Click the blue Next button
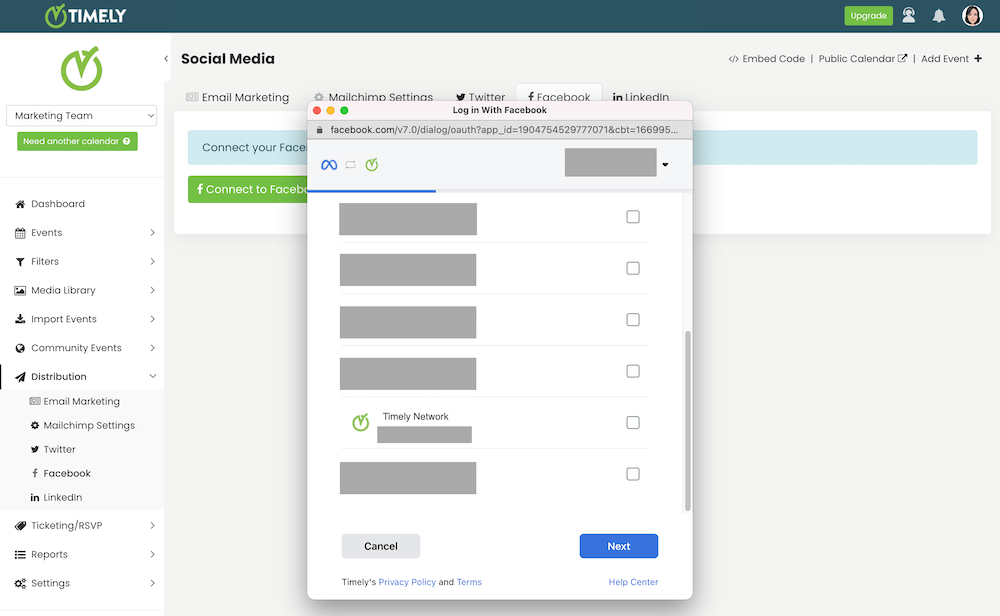Image resolution: width=1000 pixels, height=616 pixels. tap(619, 546)
